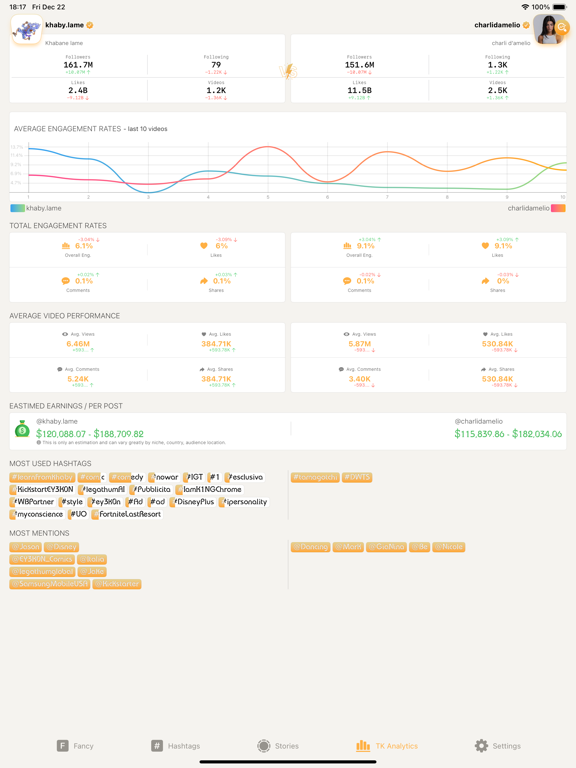576x768 pixels.
Task: Tap charlidamelio's #DWTS hashtag
Action: click(x=357, y=477)
